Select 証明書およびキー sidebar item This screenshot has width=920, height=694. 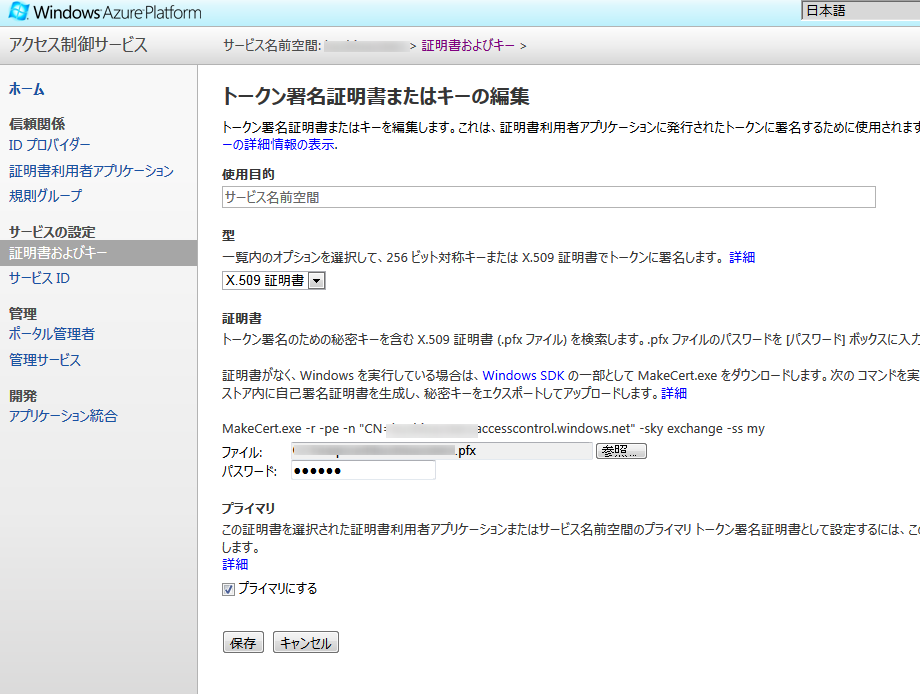(x=58, y=253)
